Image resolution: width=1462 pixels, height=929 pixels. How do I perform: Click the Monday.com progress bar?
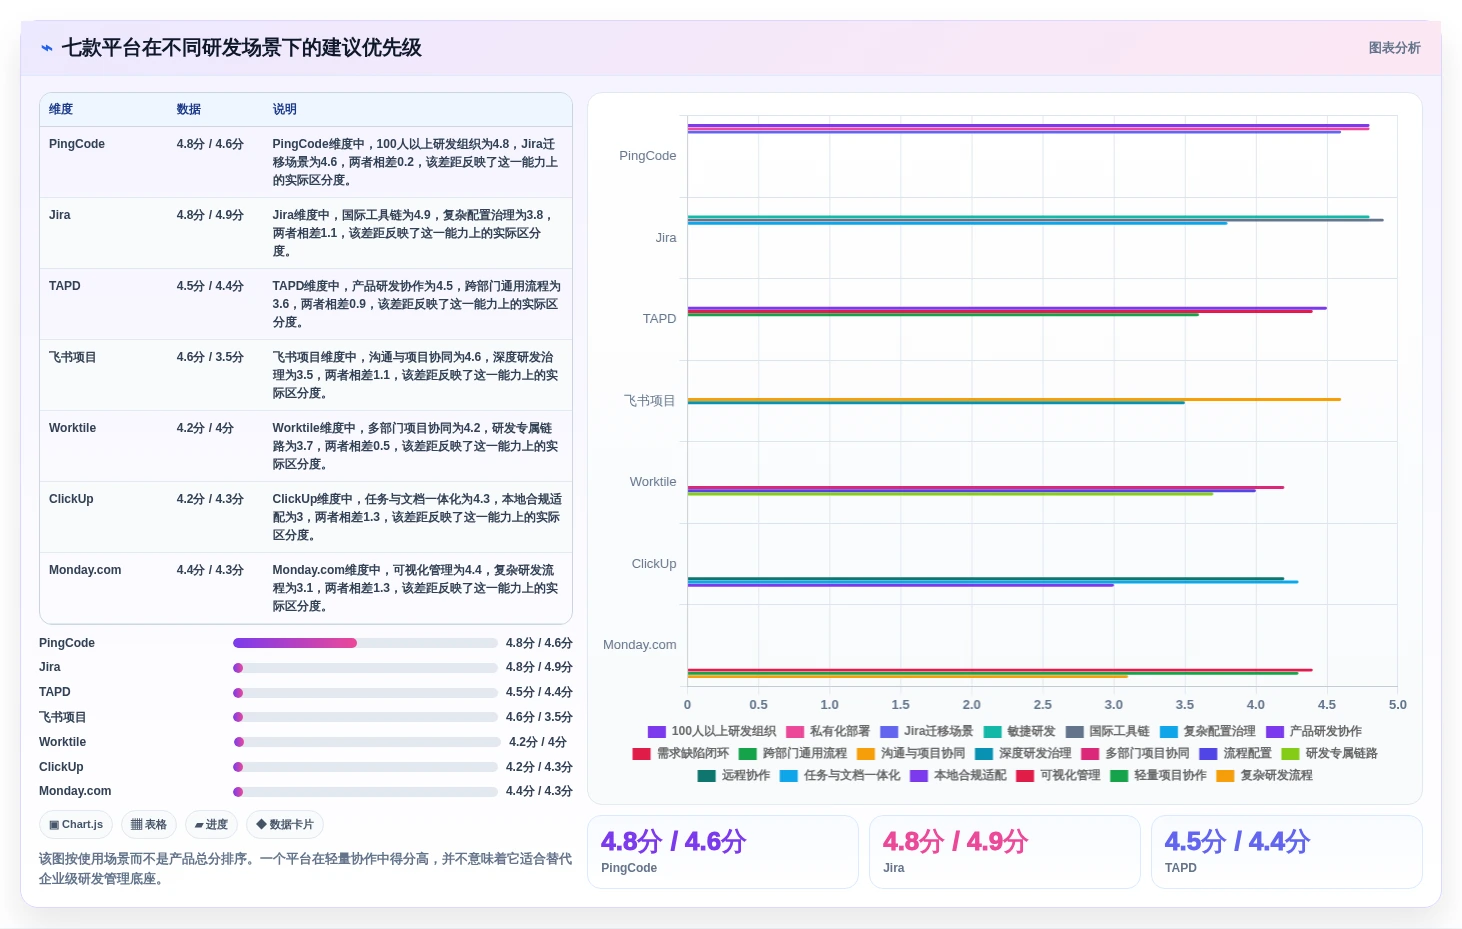pyautogui.click(x=365, y=792)
